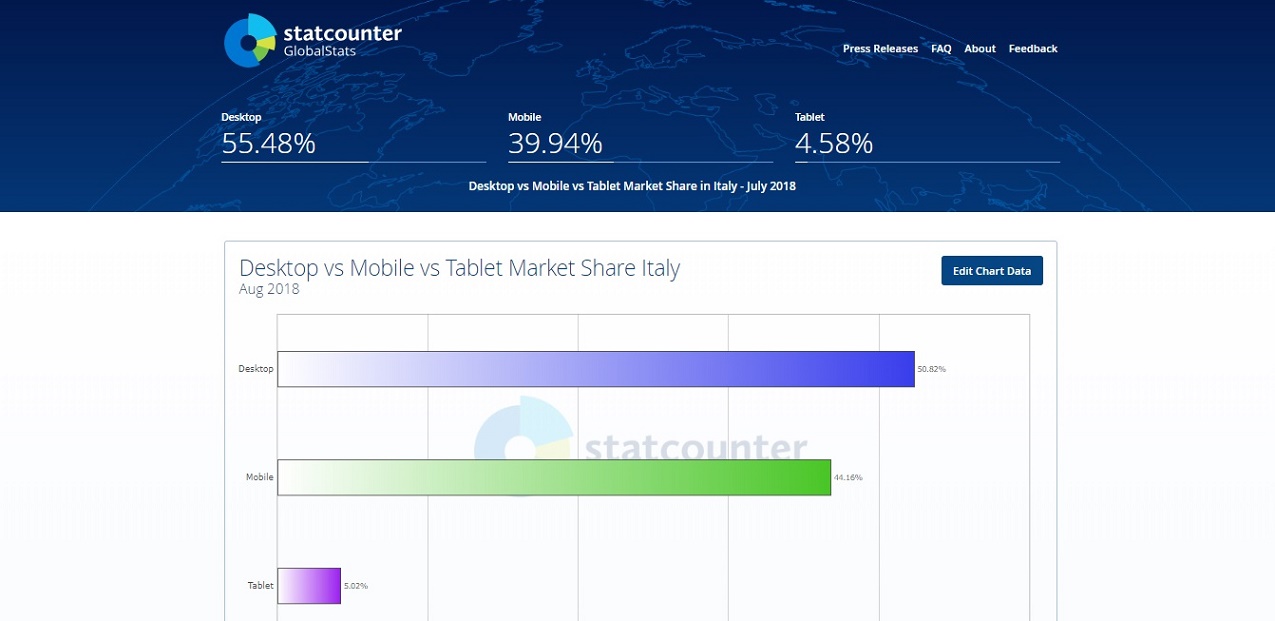The image size is (1275, 621).
Task: Click the Mobile 39.94% statistic
Action: [x=640, y=136]
